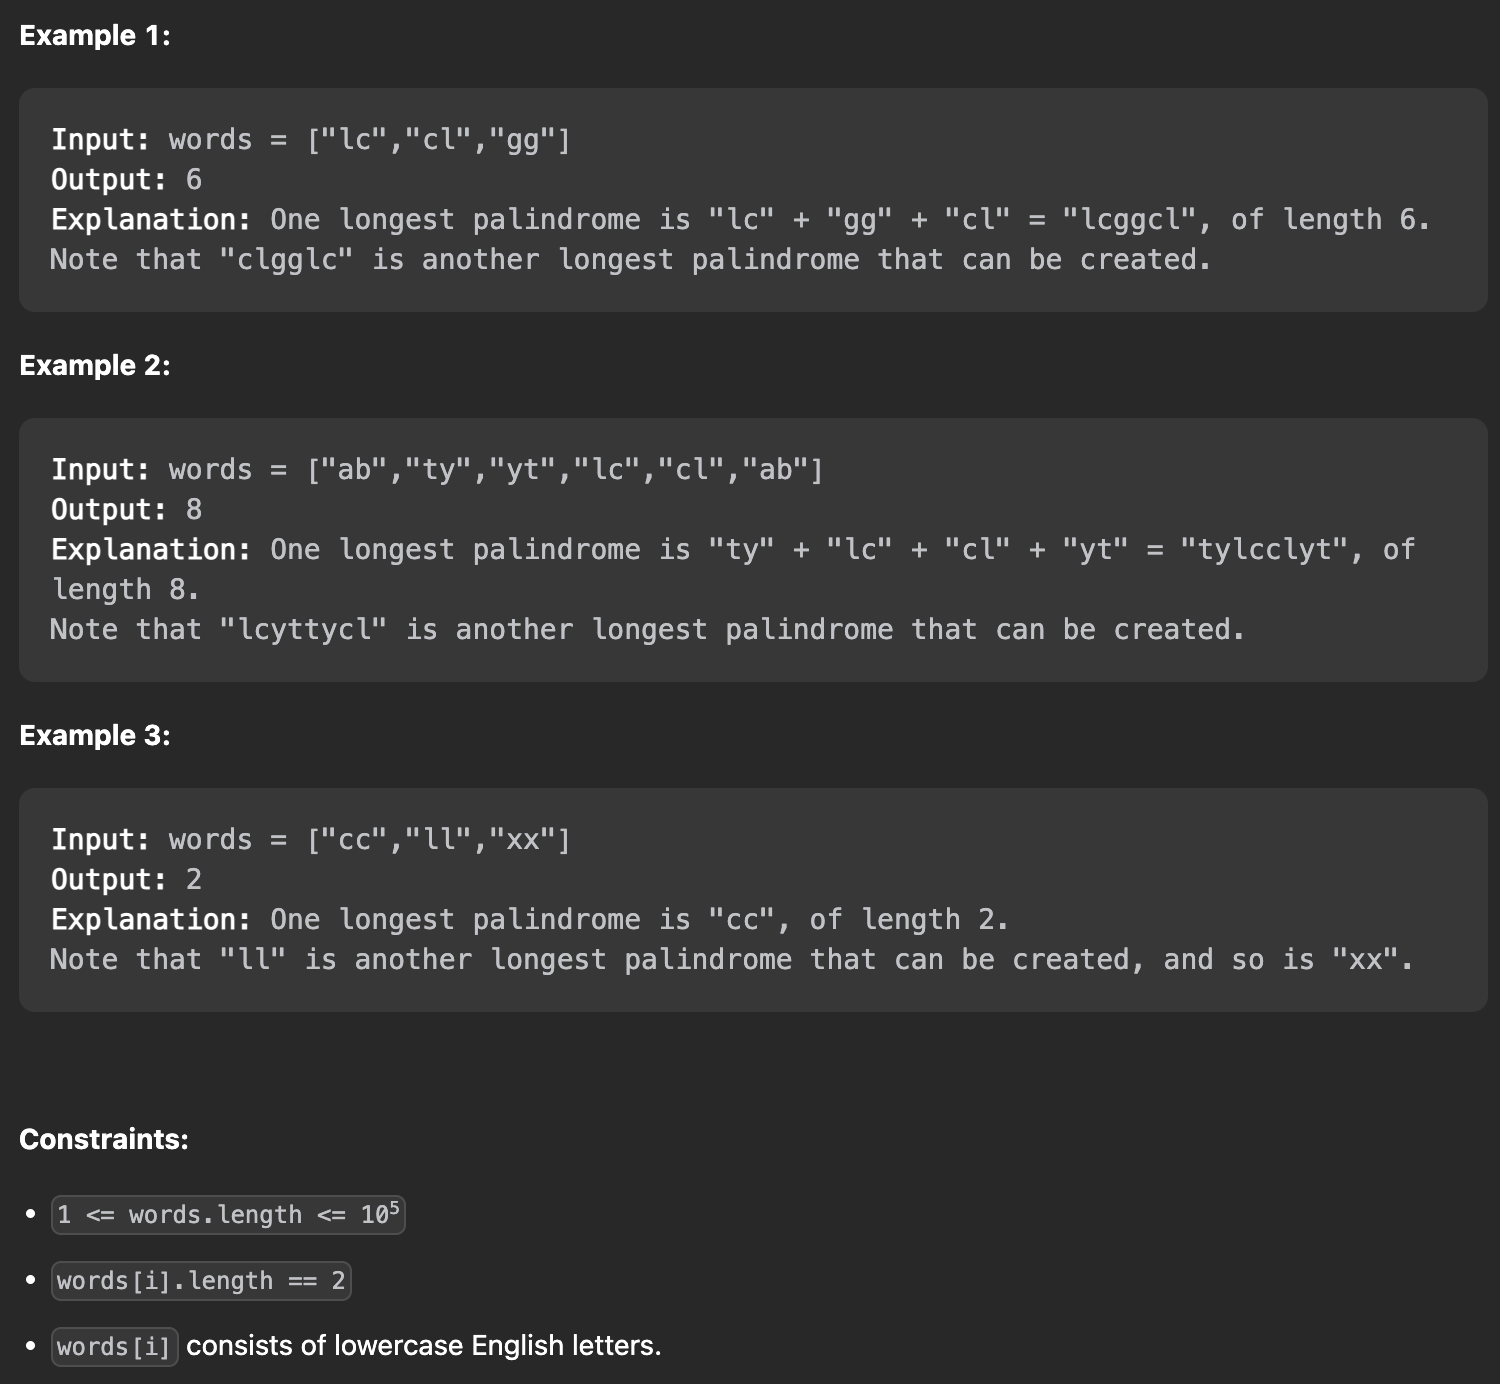Click the words.length constraint code chip
Viewport: 1500px width, 1384px height.
click(x=228, y=1215)
